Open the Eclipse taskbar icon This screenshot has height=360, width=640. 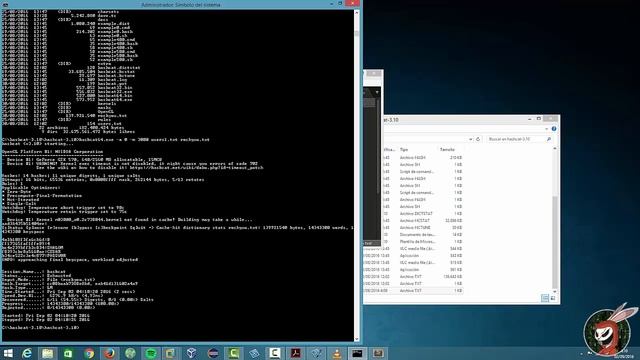(x=213, y=353)
